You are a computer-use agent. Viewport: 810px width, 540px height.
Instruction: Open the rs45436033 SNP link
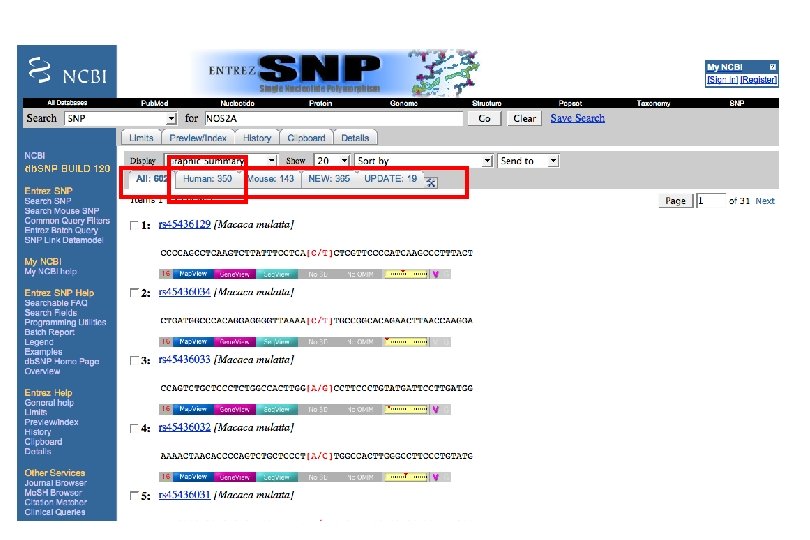coord(184,360)
